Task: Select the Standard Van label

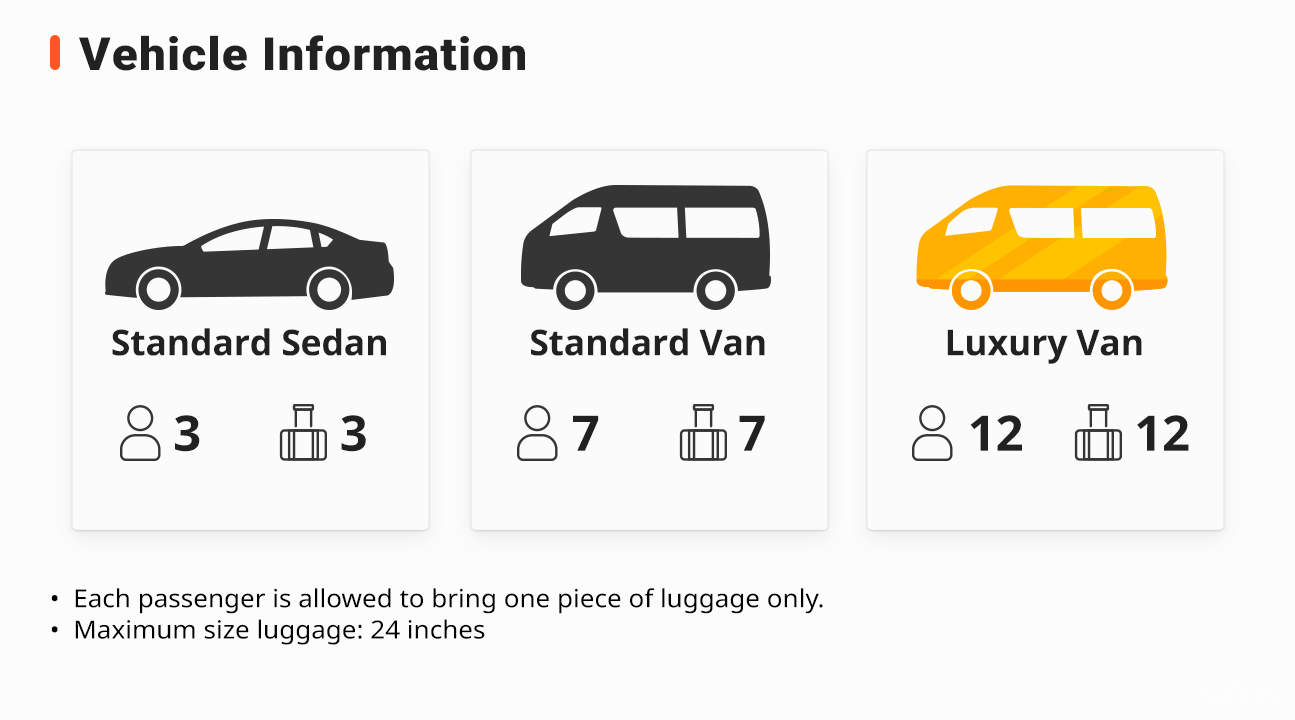Action: pos(647,343)
